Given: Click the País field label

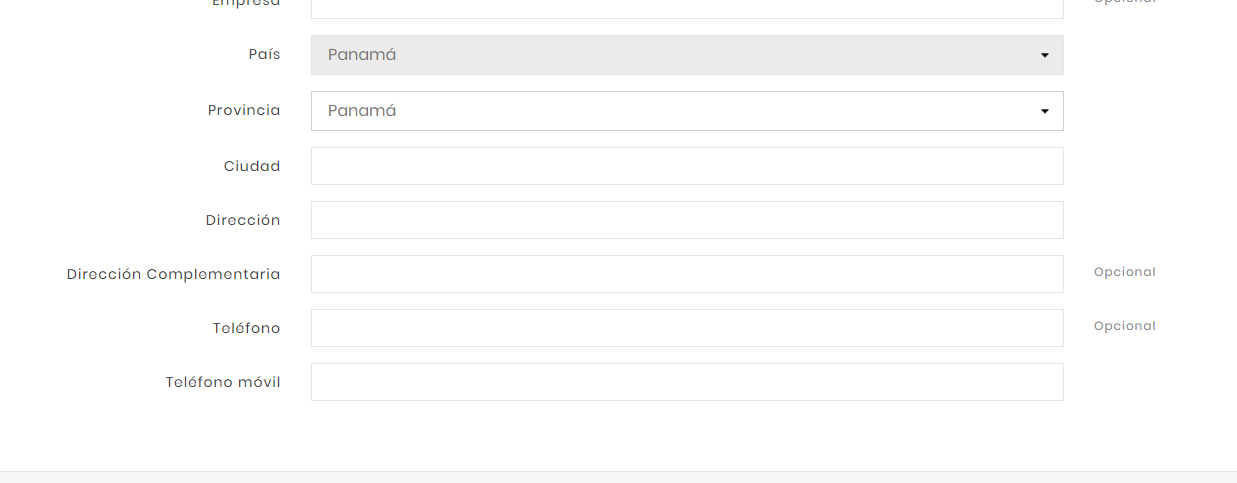Looking at the screenshot, I should (264, 55).
